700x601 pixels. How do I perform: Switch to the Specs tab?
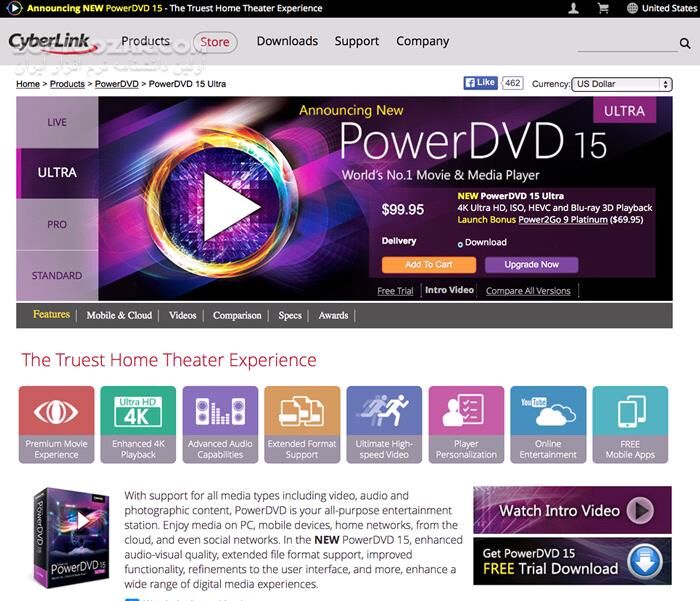tap(290, 315)
